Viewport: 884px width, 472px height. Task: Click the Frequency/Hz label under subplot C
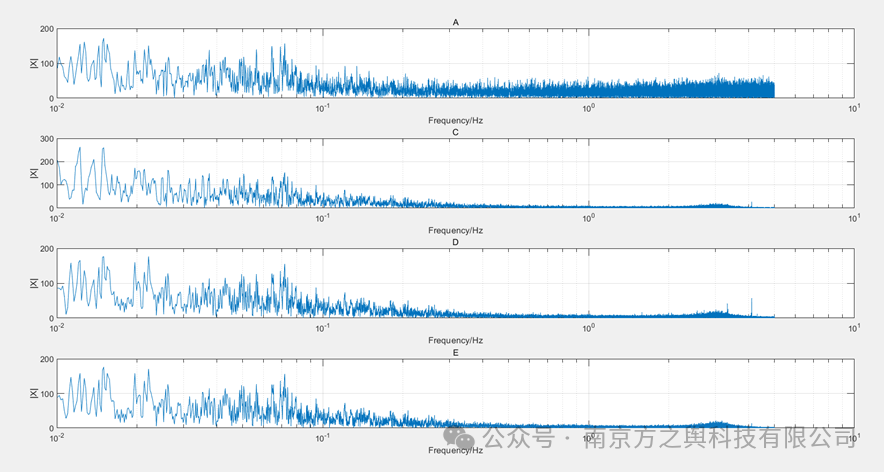click(455, 230)
